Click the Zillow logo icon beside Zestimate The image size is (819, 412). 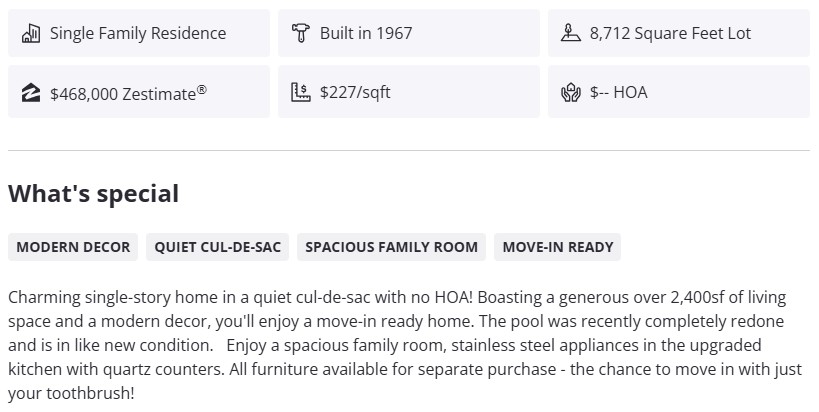point(31,93)
